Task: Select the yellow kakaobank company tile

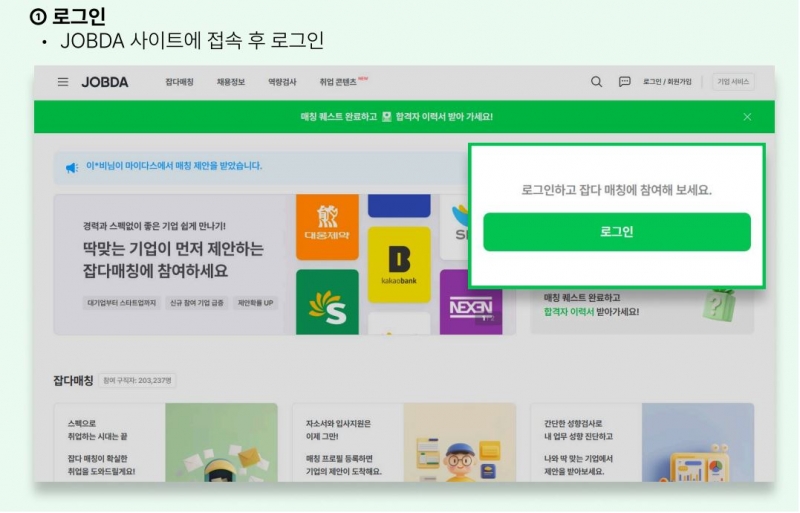Action: (x=399, y=263)
